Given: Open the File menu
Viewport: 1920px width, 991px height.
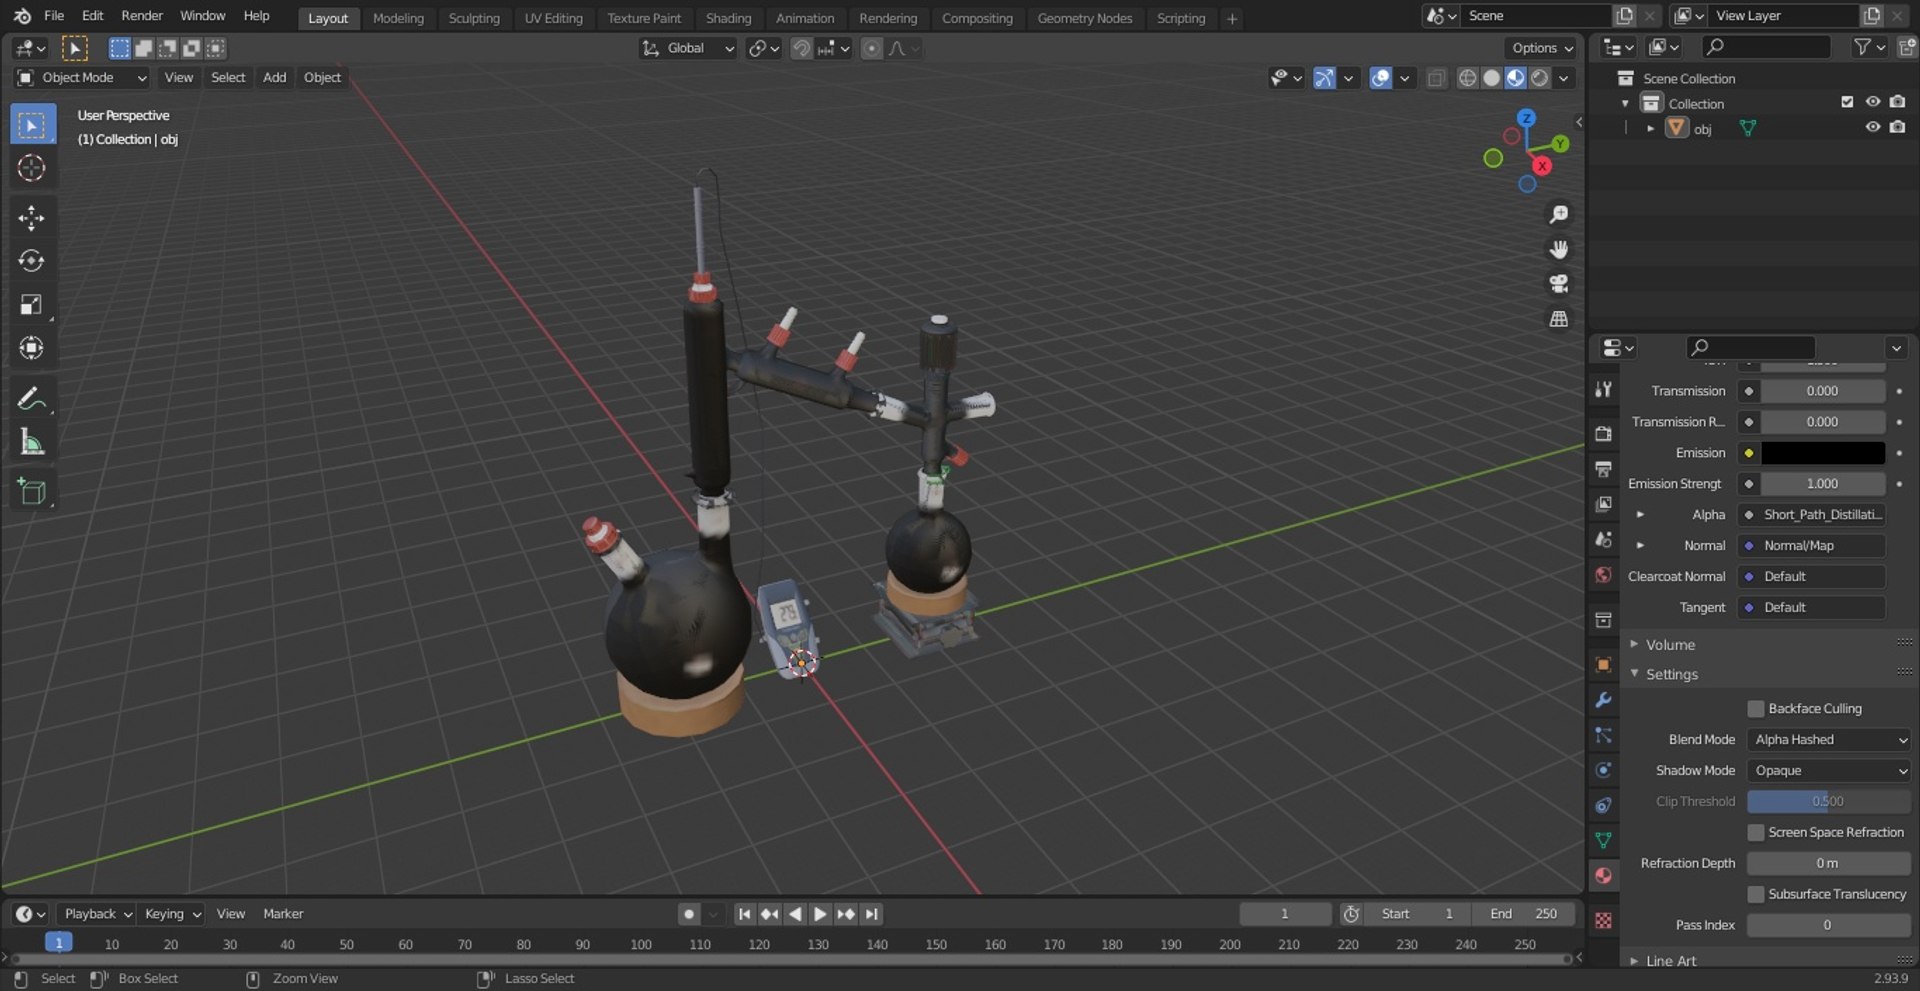Looking at the screenshot, I should (x=54, y=16).
